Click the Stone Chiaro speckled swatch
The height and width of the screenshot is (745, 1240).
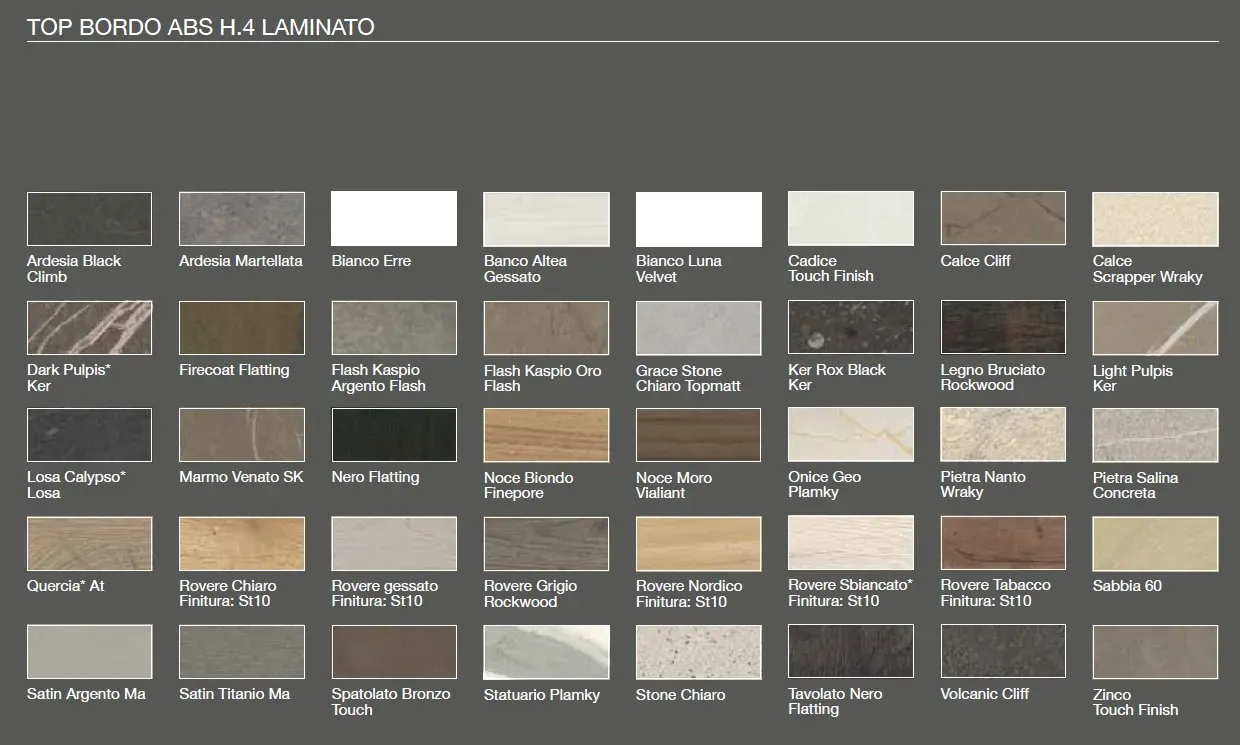pyautogui.click(x=698, y=652)
